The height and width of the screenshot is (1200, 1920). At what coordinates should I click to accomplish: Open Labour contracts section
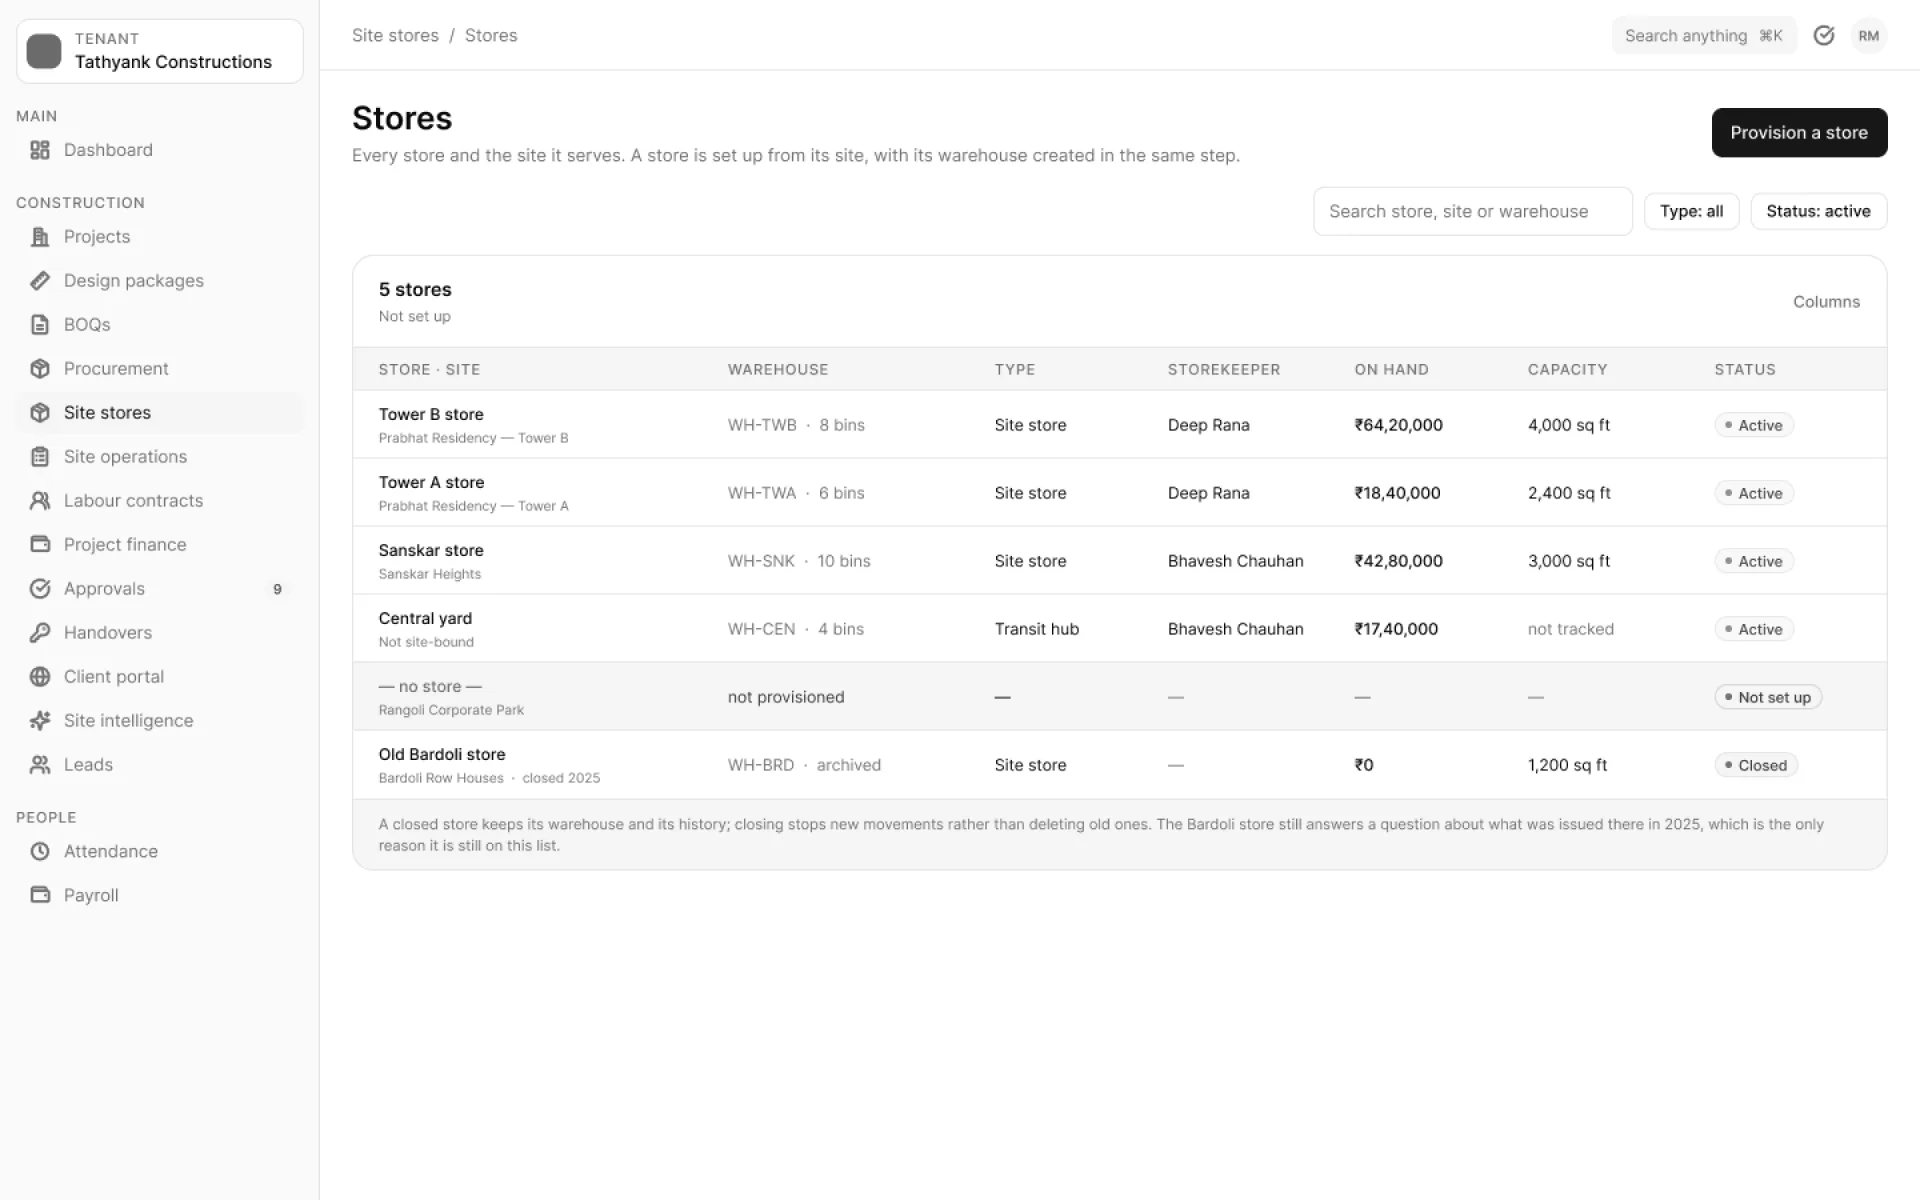click(160, 501)
